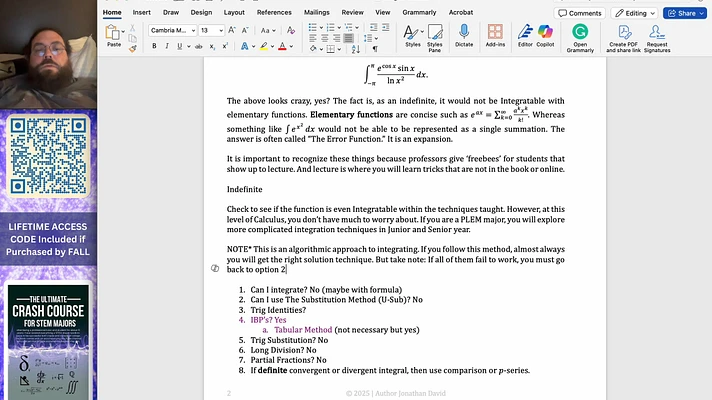This screenshot has width=712, height=400.
Task: Click the Paste clipboard icon
Action: coord(112,32)
